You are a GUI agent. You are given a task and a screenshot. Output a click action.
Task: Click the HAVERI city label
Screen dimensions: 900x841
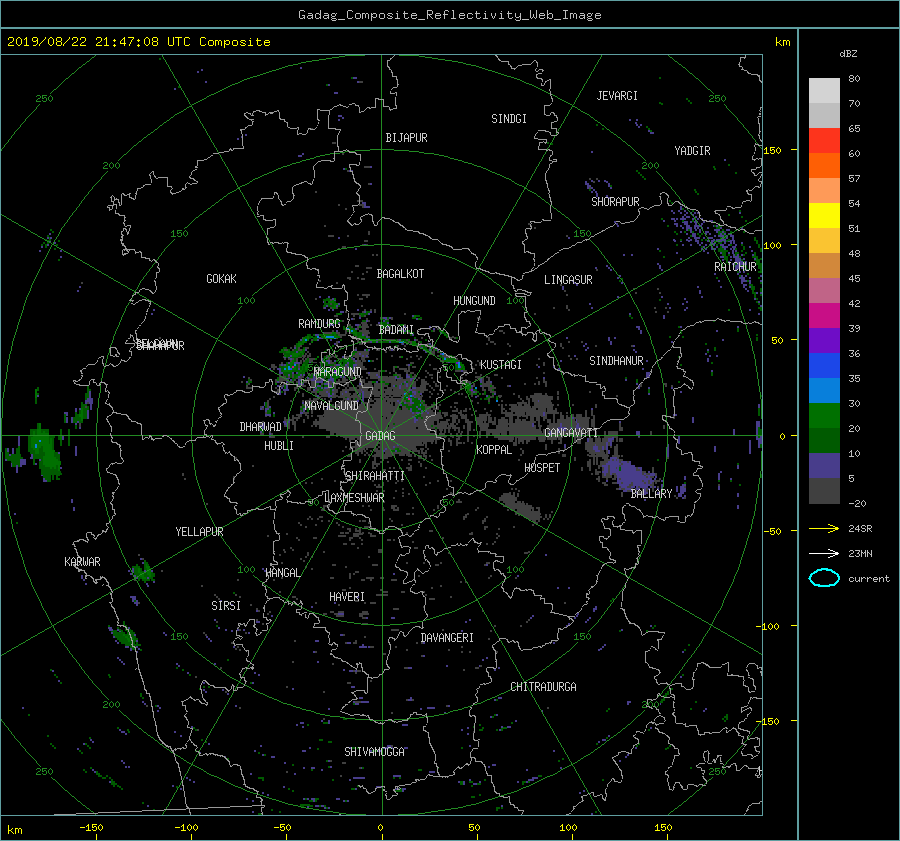click(347, 596)
